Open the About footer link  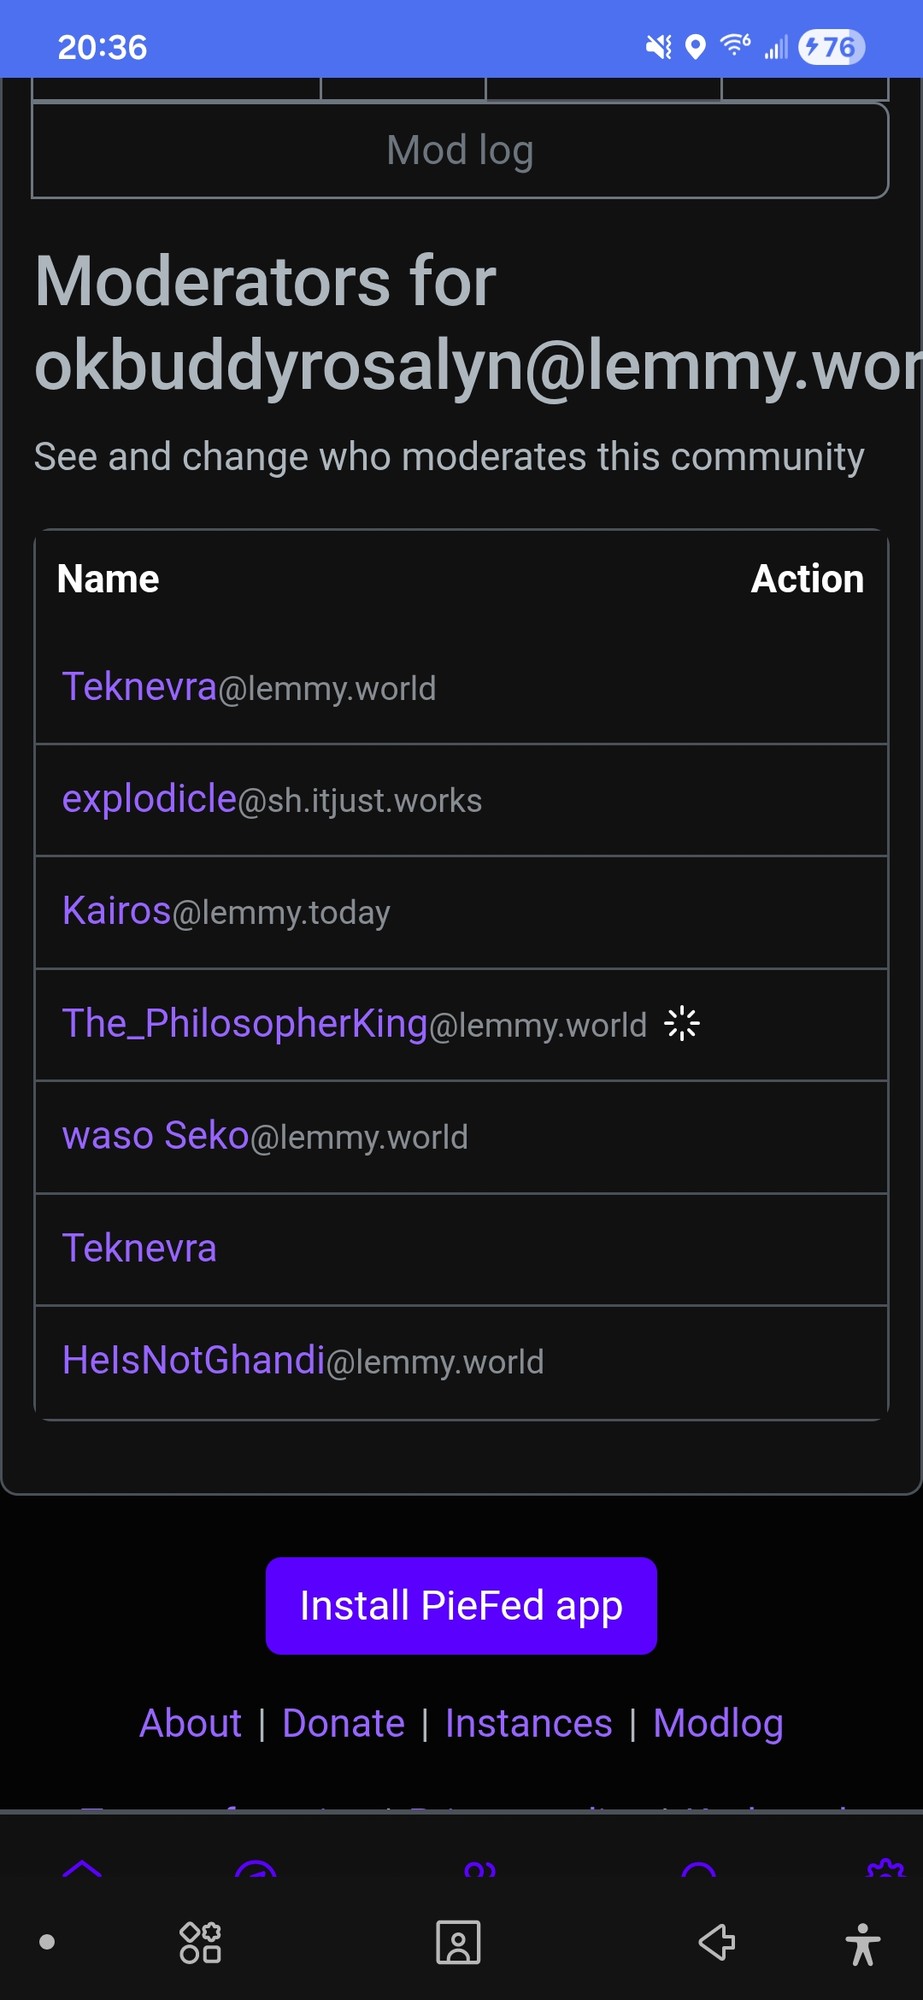pos(190,1723)
